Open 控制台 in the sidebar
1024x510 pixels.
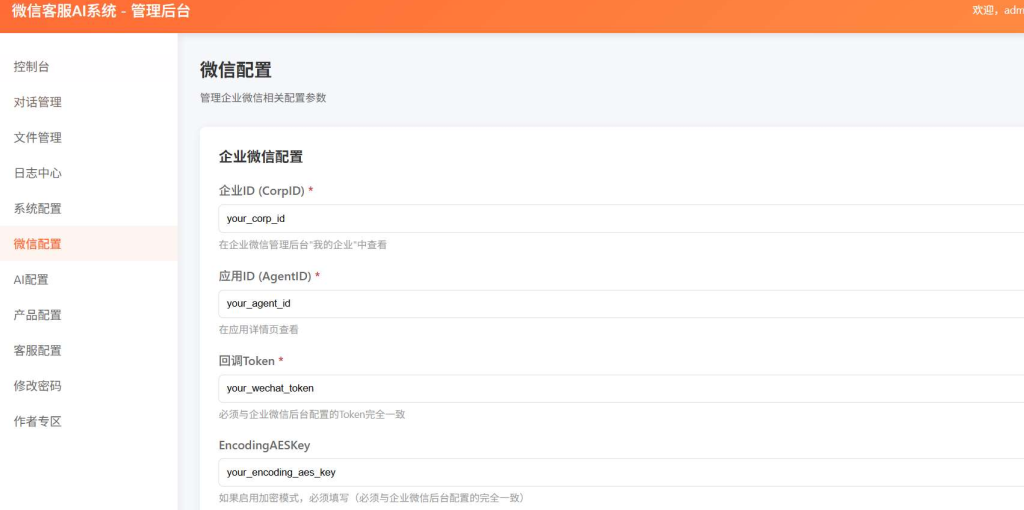88,67
